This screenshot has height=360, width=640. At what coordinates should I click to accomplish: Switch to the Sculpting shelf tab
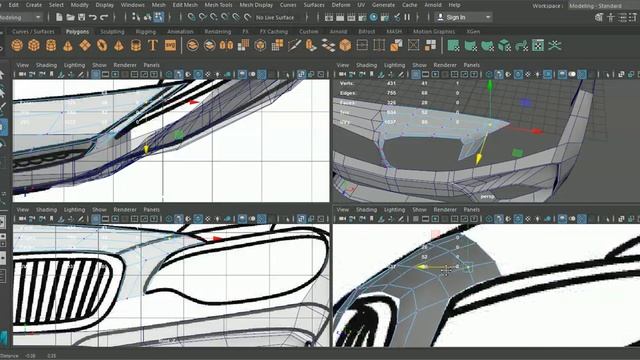[x=112, y=31]
